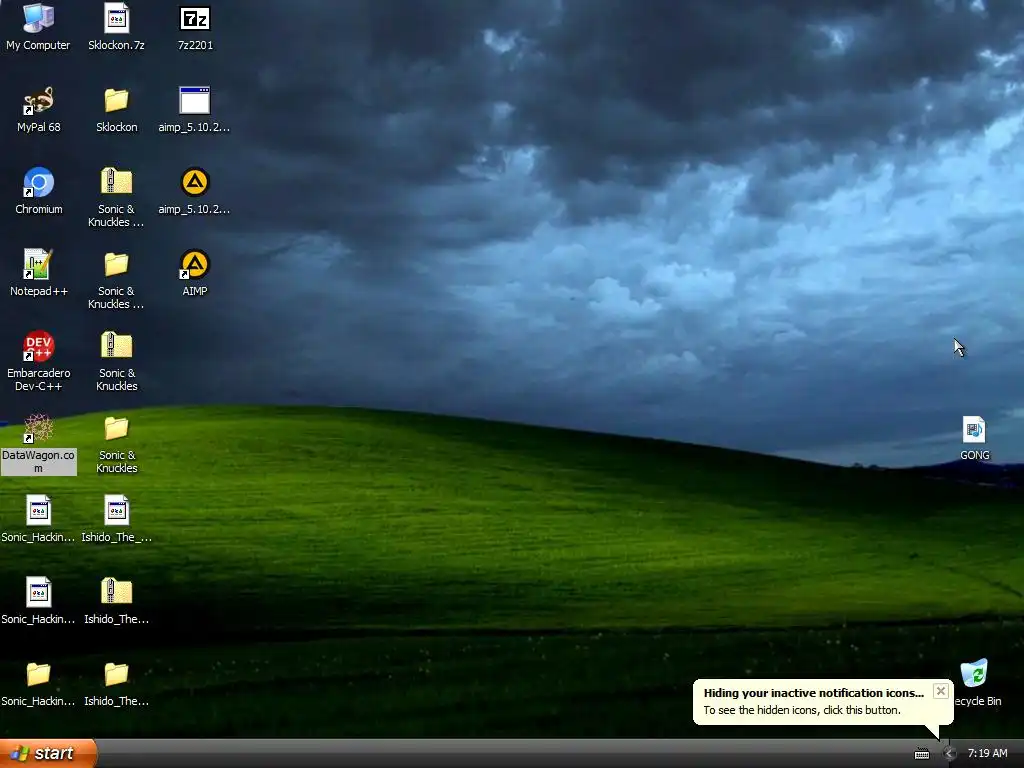Select the GONG audio file icon
The width and height of the screenshot is (1024, 768).
pos(974,438)
